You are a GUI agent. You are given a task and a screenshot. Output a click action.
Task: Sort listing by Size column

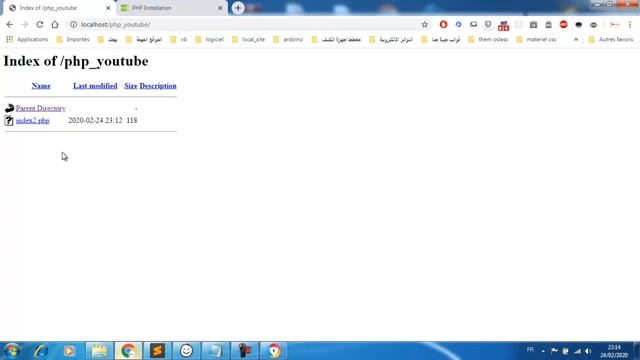(x=131, y=86)
